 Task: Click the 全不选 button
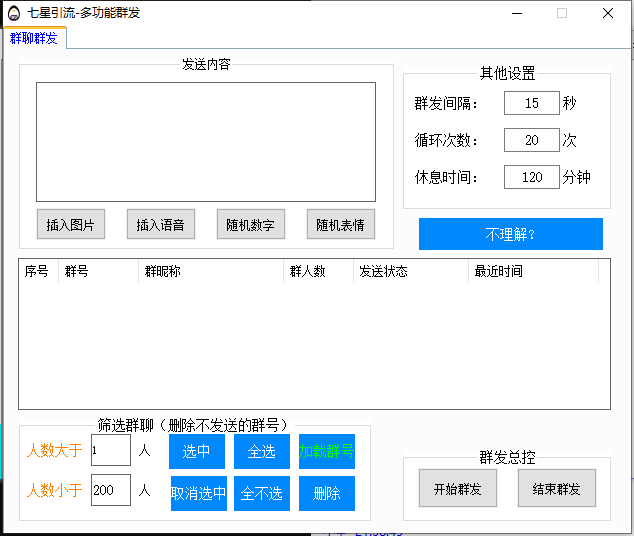262,494
